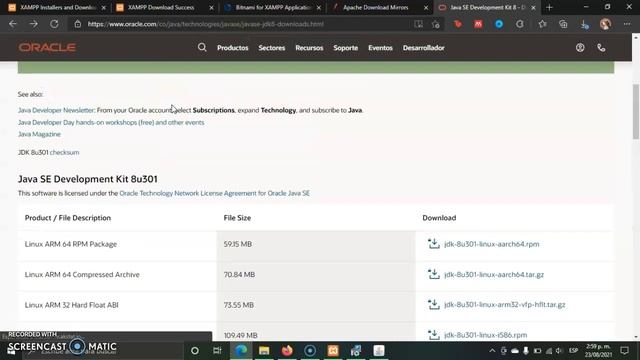Download jdk-8u301-linux-aarch64.rpm
This screenshot has height=360, width=640.
coord(491,244)
